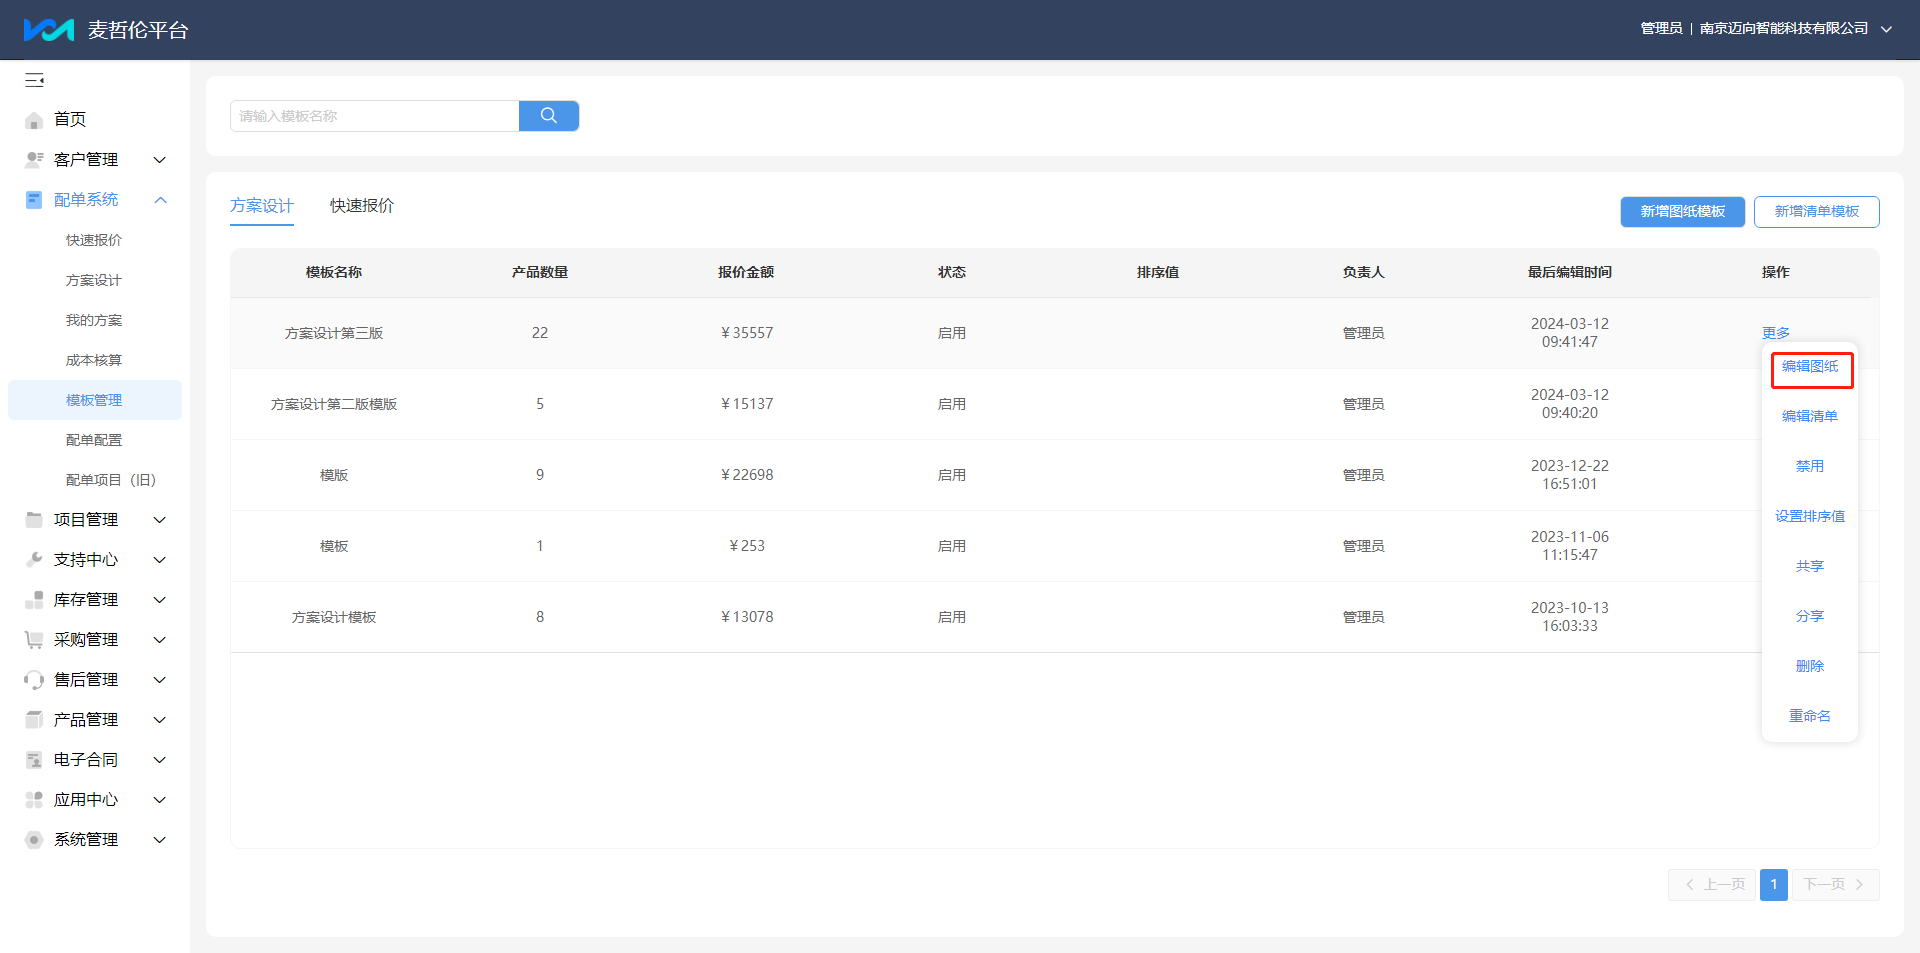
Task: Click the 新增清单模板 button
Action: click(1817, 212)
